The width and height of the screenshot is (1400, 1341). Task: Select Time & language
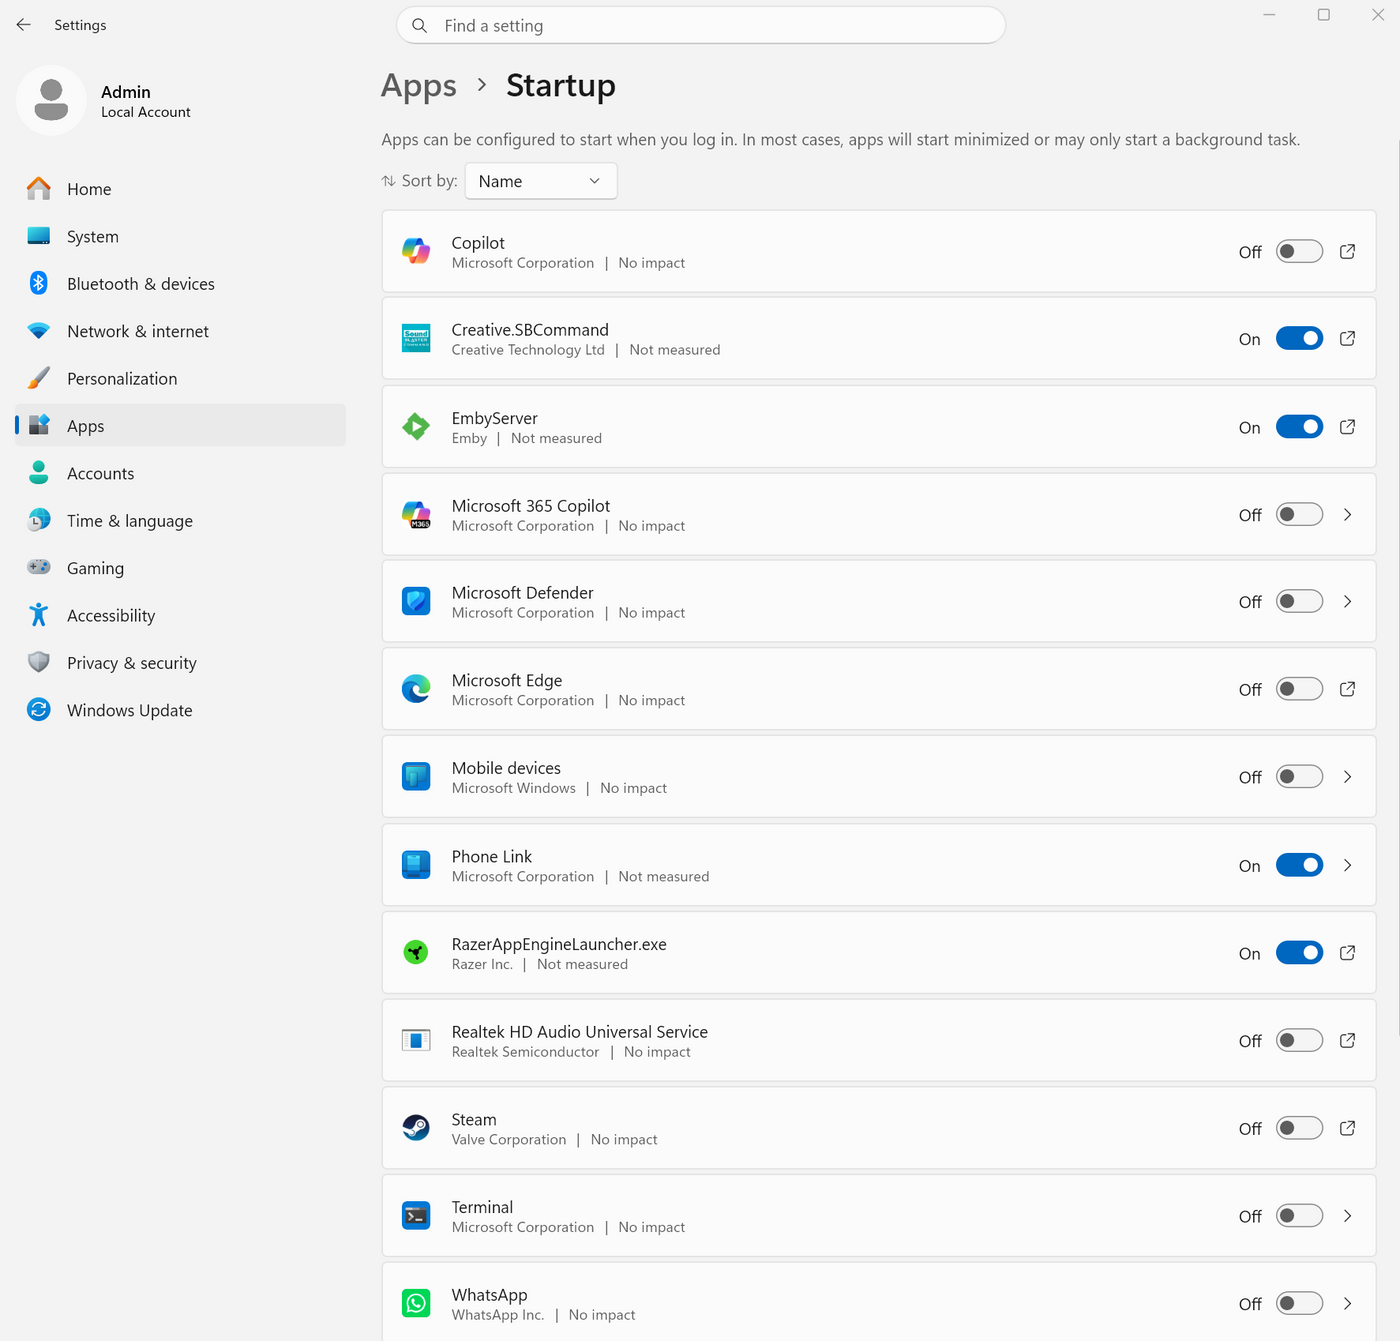pos(180,521)
